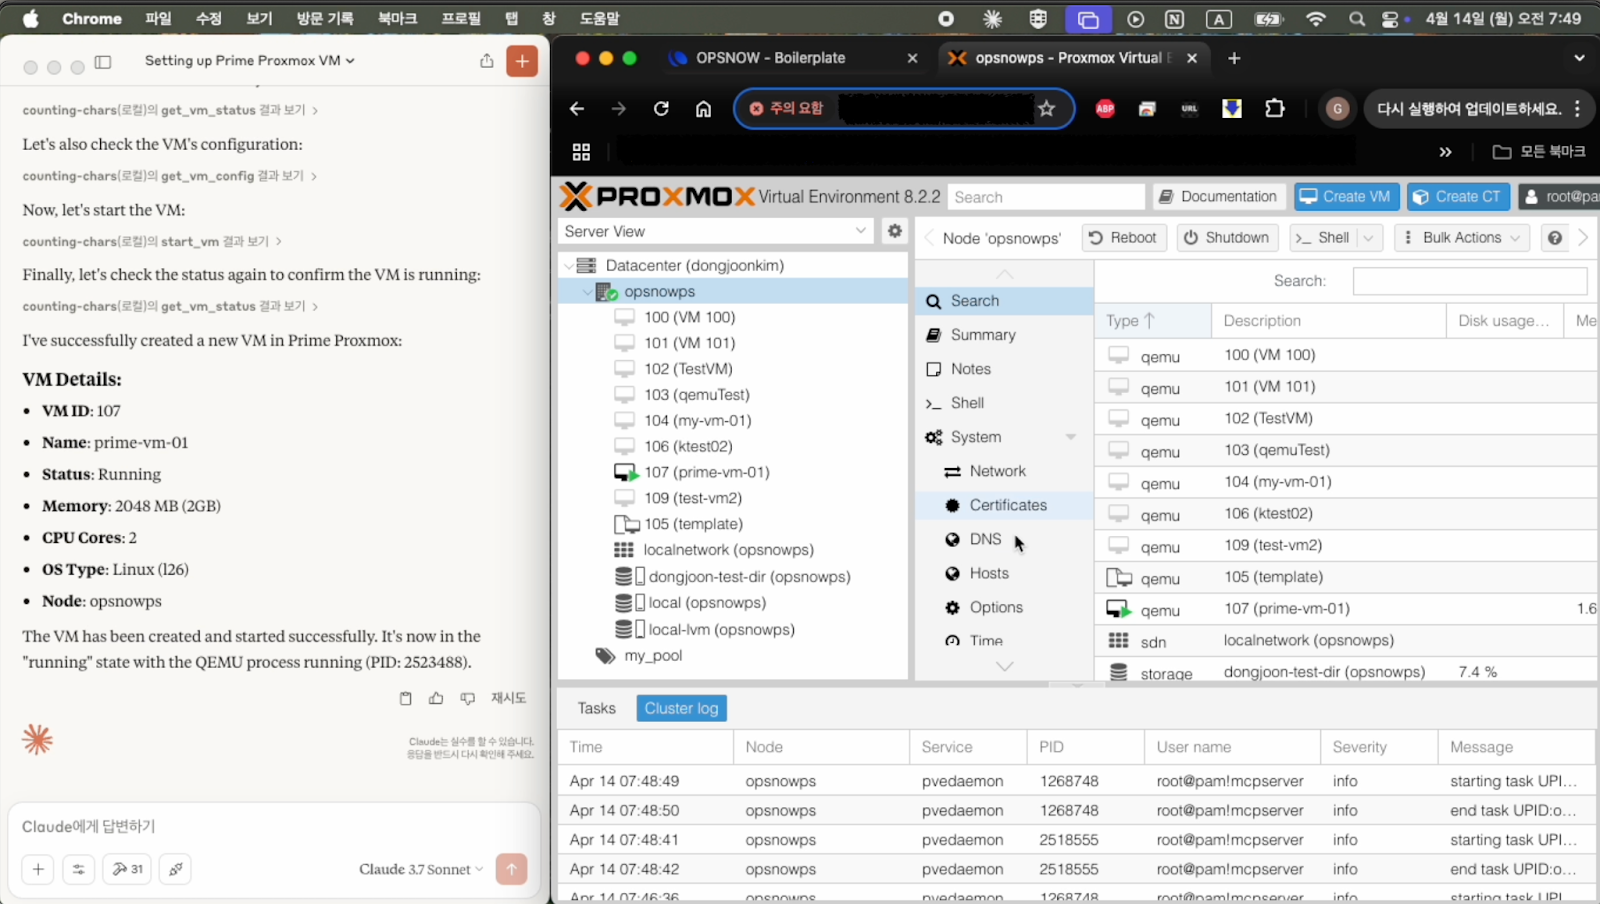Open the Bulk Actions dropdown
Viewport: 1600px width, 904px height.
(1463, 238)
